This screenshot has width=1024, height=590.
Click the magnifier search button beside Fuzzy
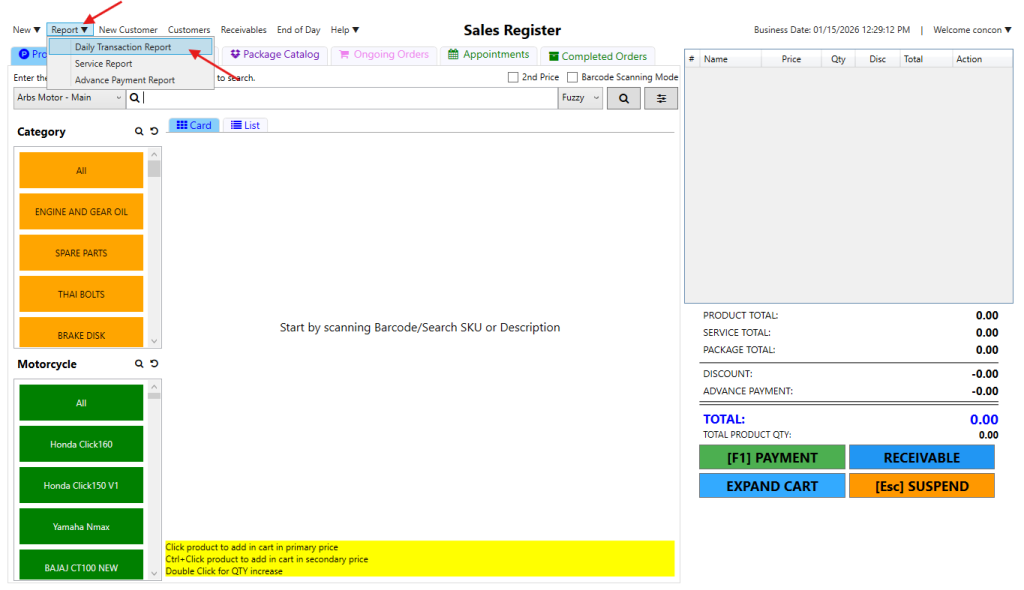point(624,98)
